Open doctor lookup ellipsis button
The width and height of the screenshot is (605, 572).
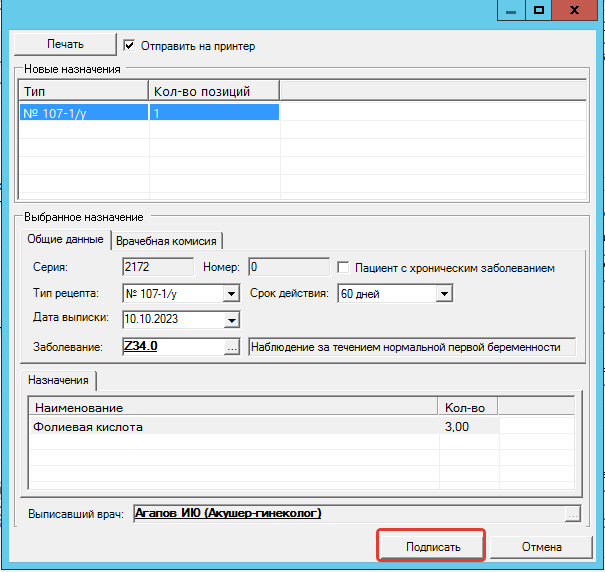click(x=572, y=514)
